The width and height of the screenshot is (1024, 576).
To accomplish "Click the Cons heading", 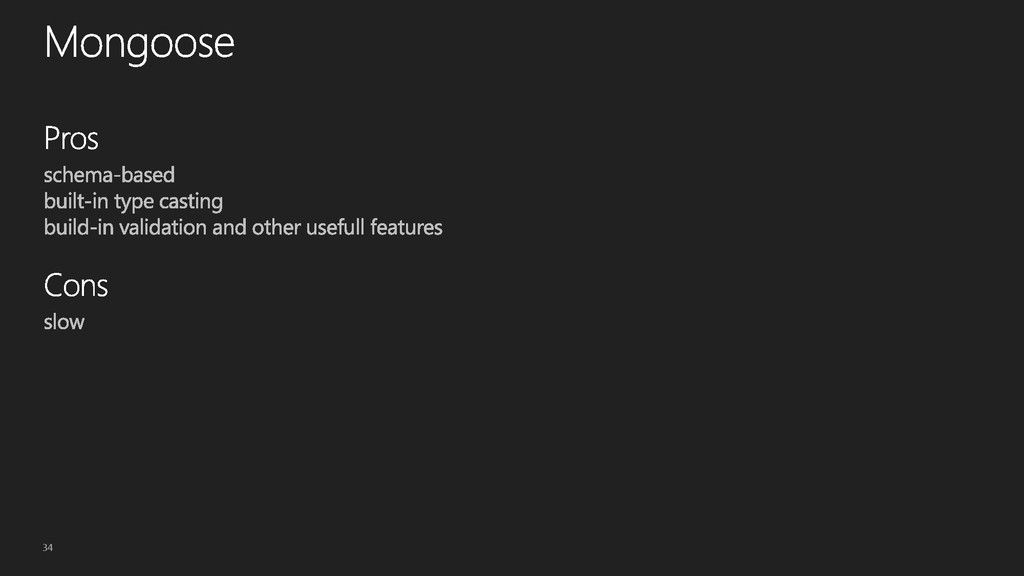I will click(x=76, y=285).
